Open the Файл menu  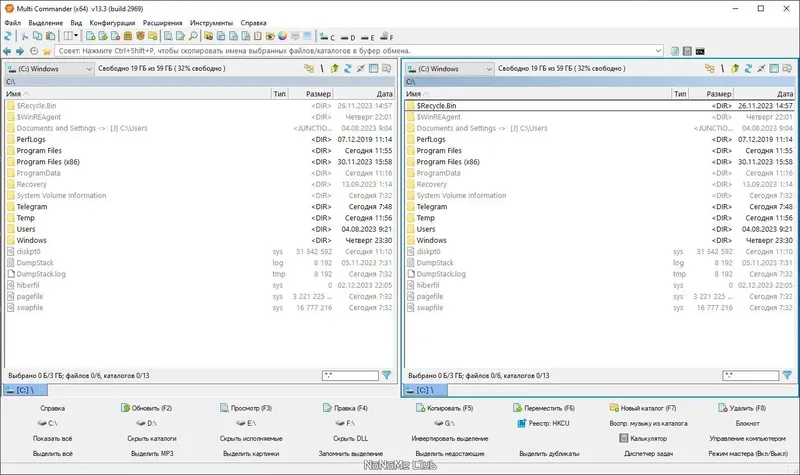coord(13,23)
